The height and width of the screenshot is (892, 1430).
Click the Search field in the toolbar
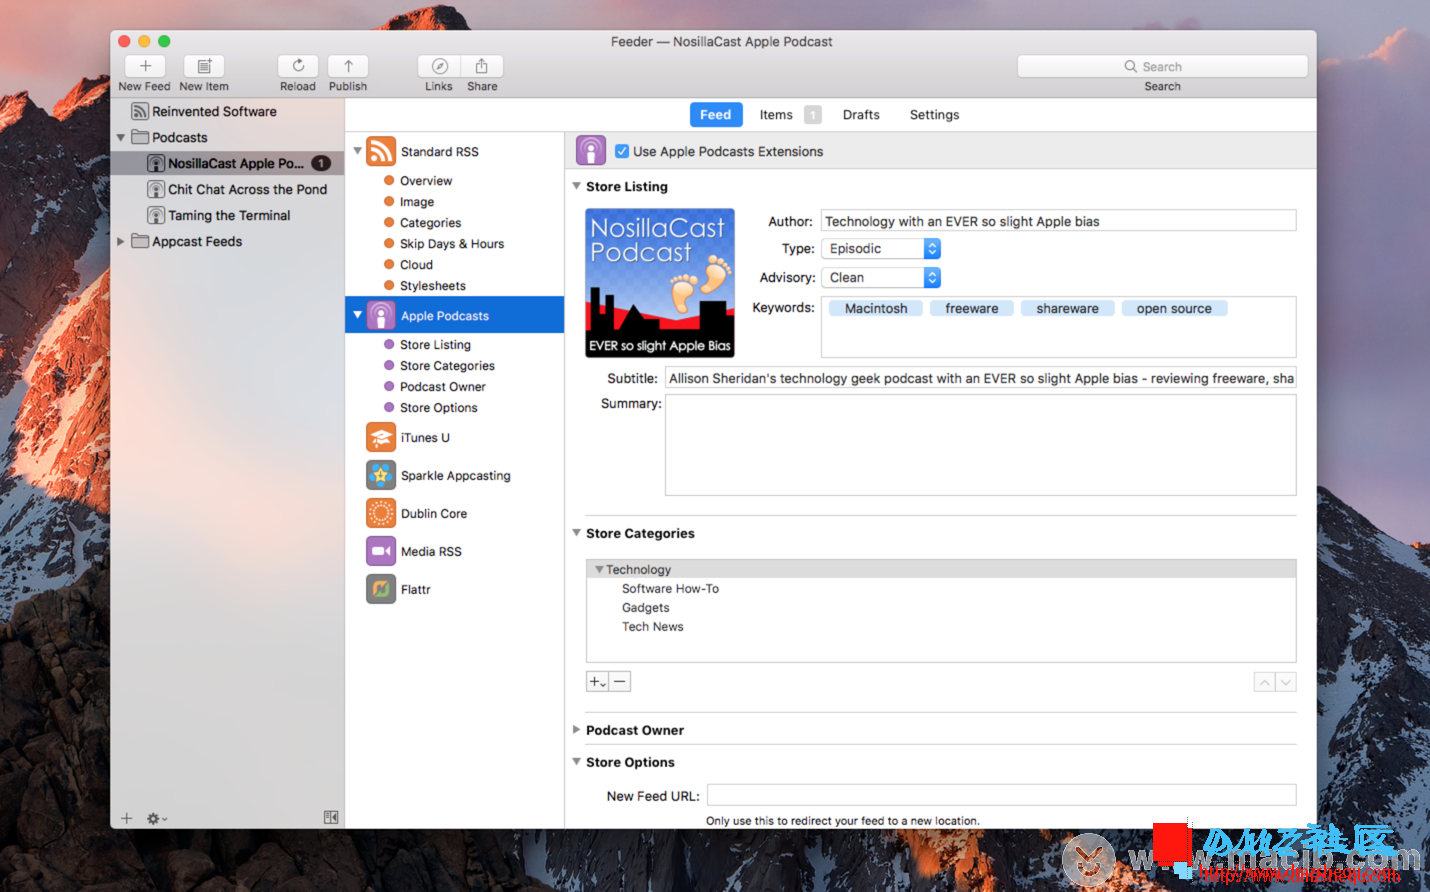(x=1162, y=66)
